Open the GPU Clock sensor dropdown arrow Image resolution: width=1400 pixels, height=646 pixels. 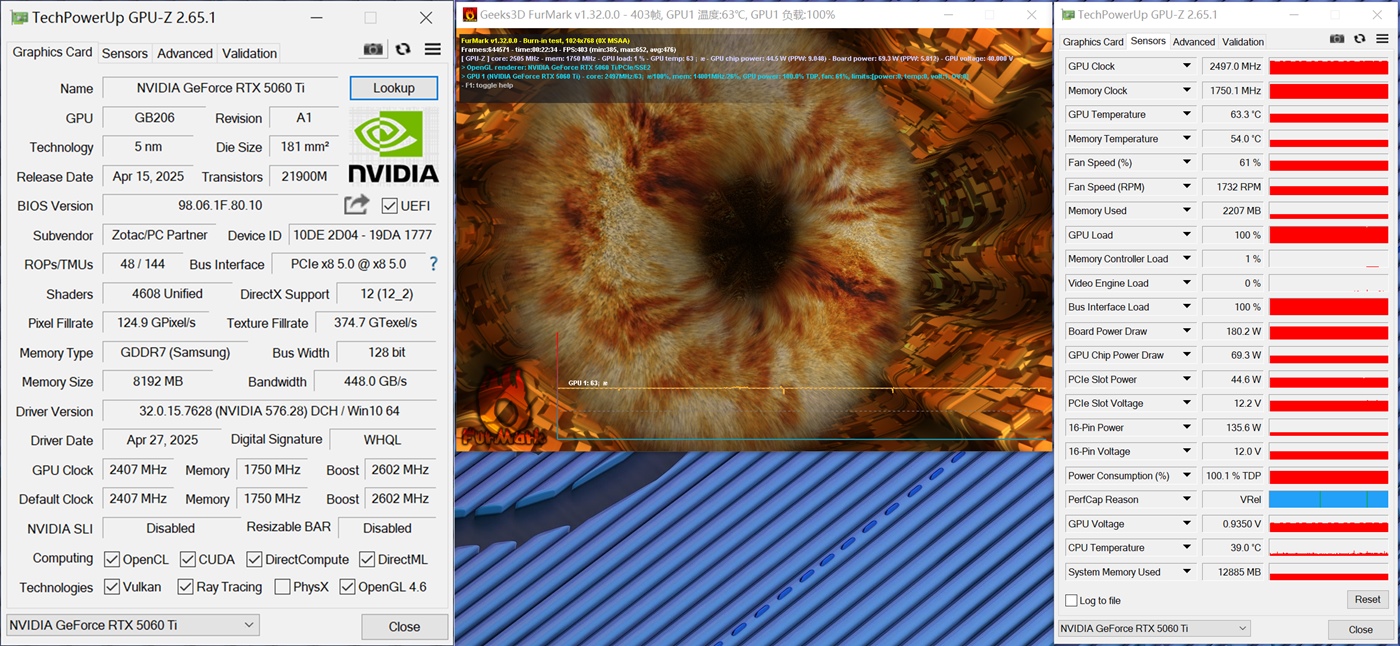point(1187,66)
